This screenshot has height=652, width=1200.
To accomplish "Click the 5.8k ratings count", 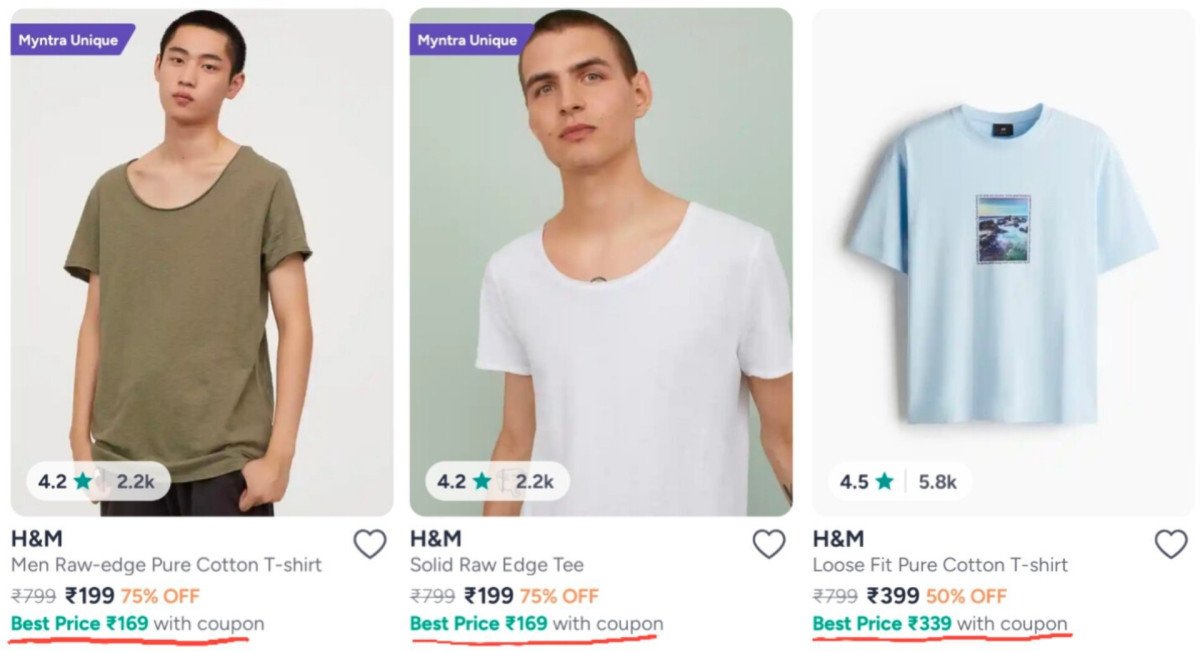I will 938,481.
